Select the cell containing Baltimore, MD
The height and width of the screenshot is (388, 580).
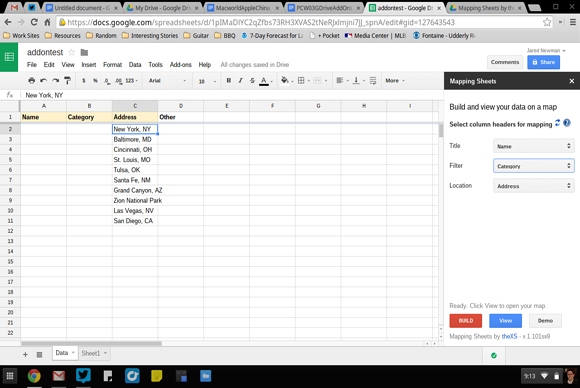(x=135, y=139)
